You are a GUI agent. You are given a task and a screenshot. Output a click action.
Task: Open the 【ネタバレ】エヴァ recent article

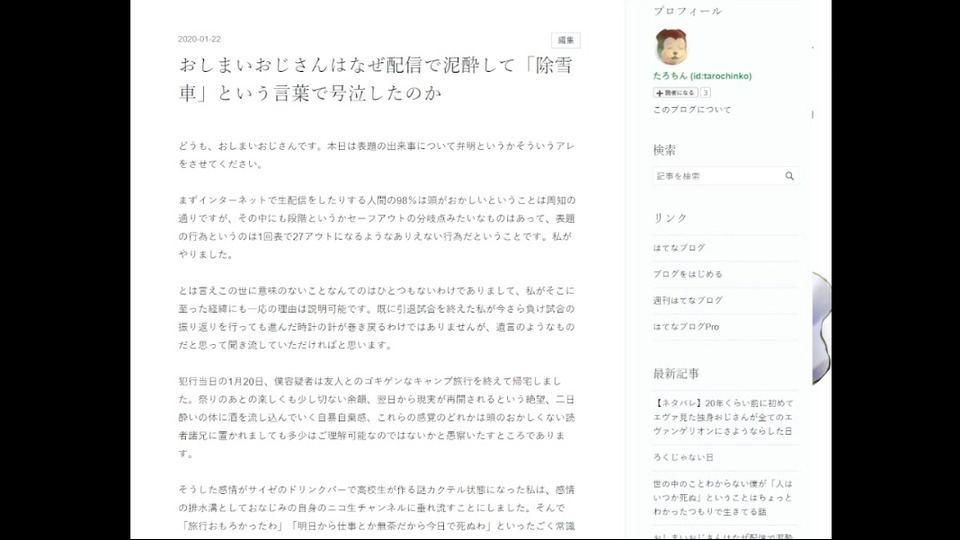click(x=723, y=417)
